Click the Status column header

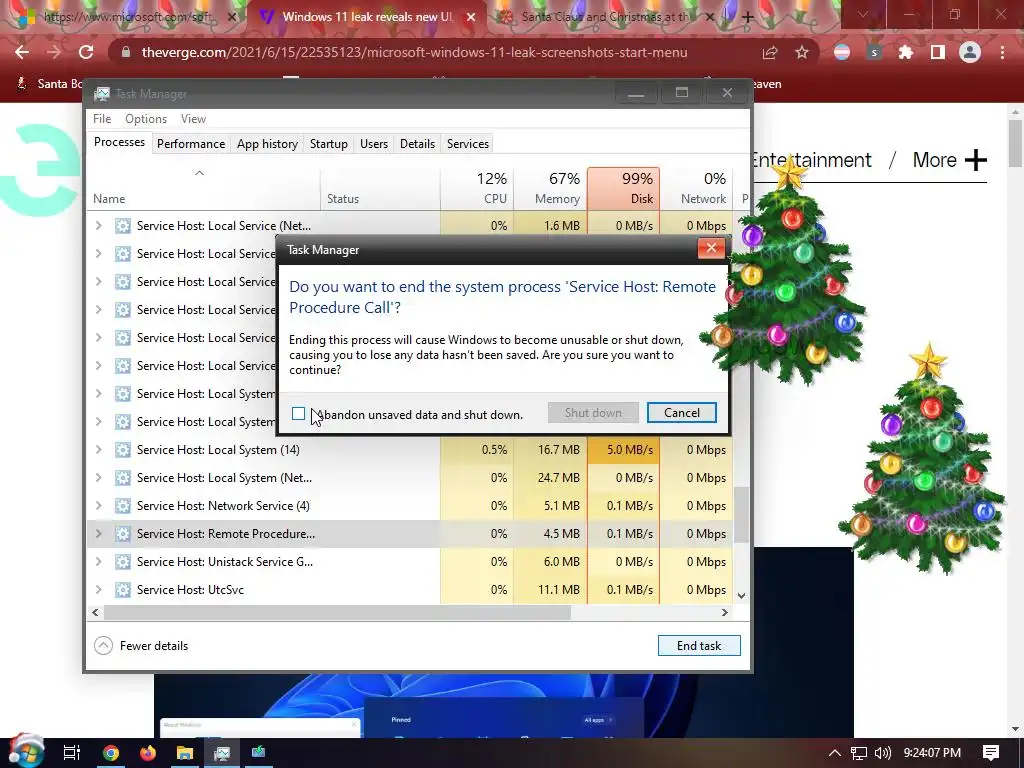click(380, 188)
